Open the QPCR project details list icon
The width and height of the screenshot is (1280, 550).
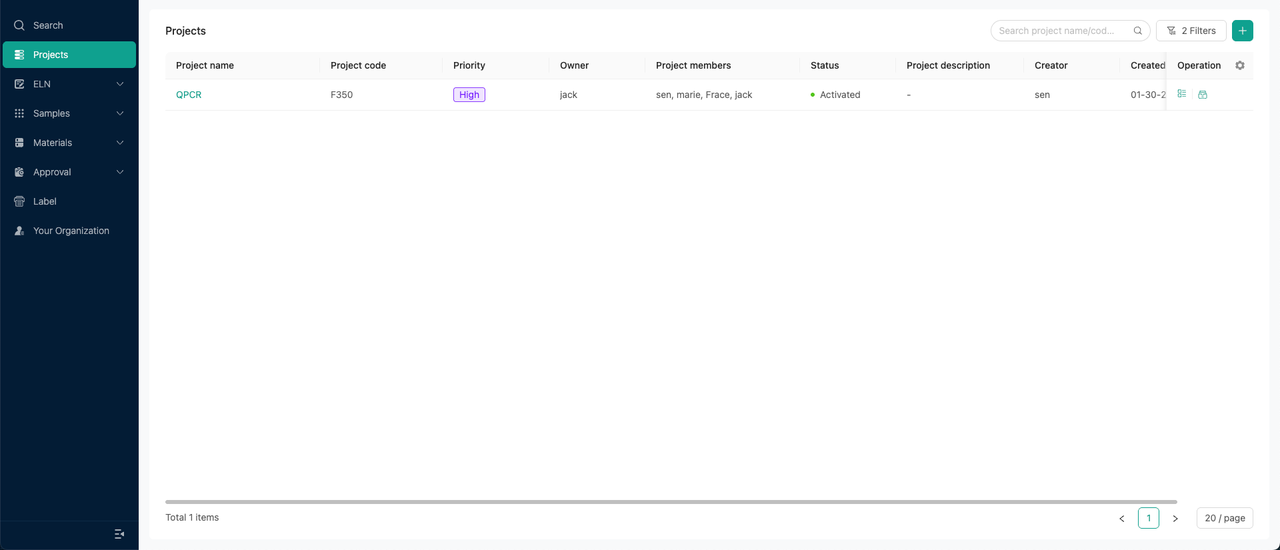point(1182,94)
